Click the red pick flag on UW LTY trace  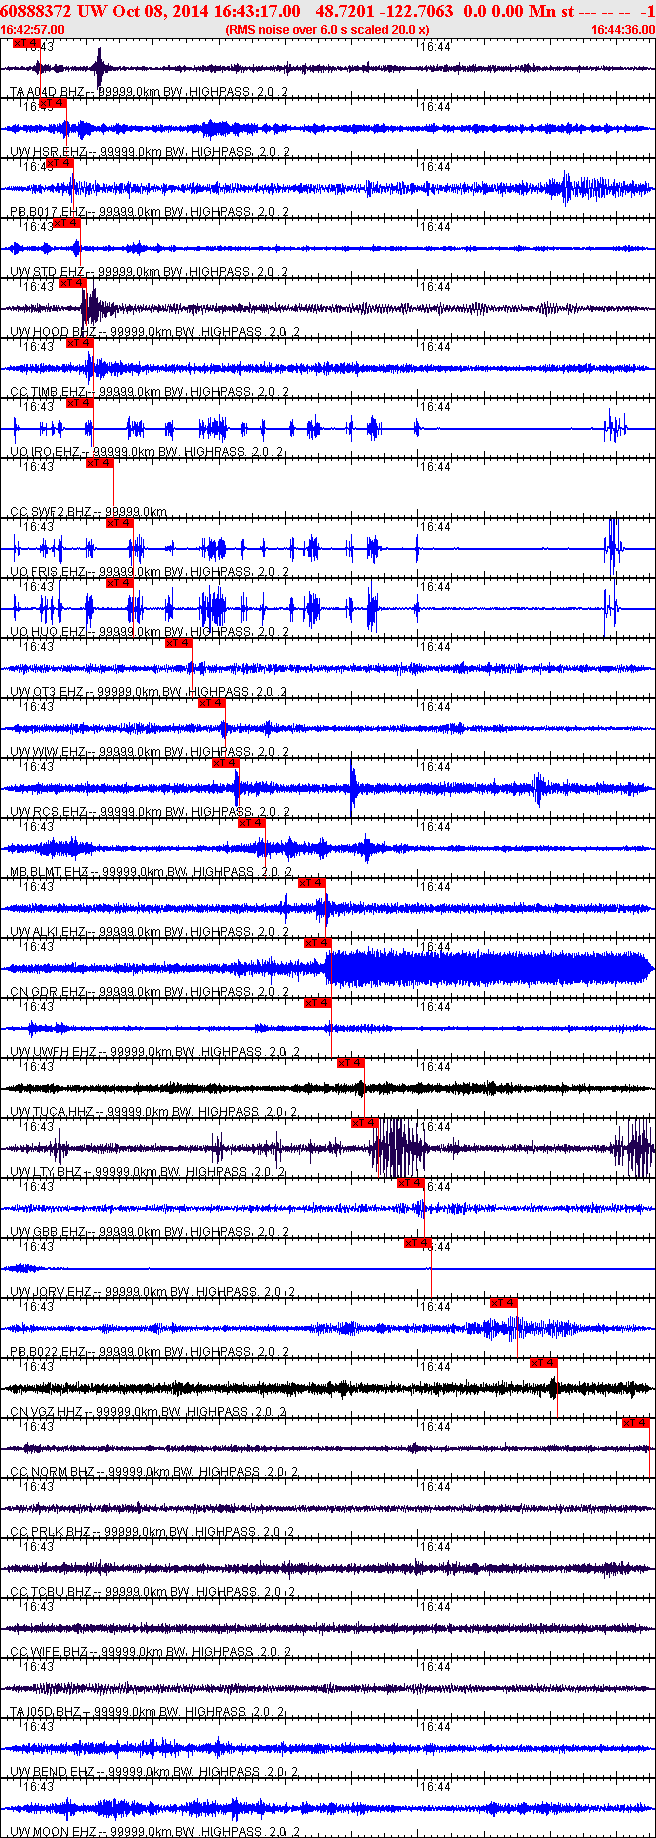(364, 1123)
